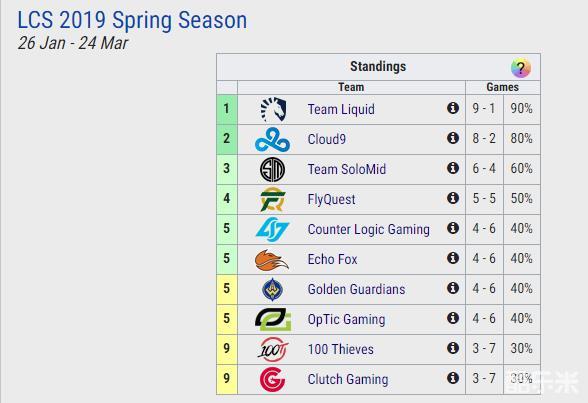Click the 100 Thieves logo
Viewport: 588px width, 403px height.
click(273, 349)
